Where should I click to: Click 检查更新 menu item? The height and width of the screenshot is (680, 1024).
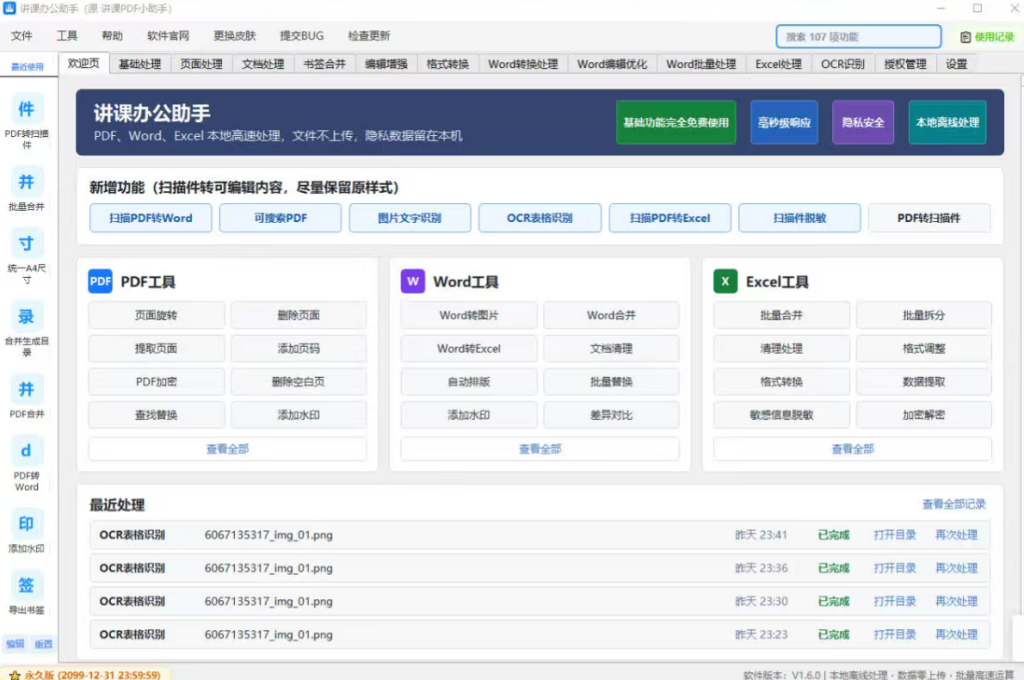(x=369, y=36)
